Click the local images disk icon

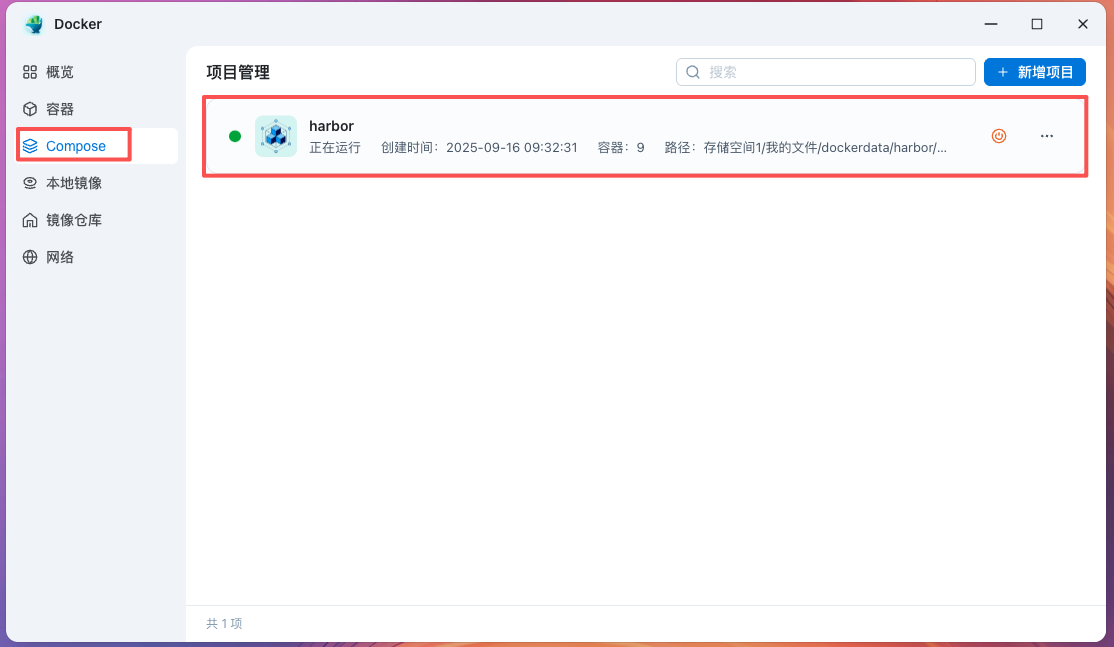30,183
